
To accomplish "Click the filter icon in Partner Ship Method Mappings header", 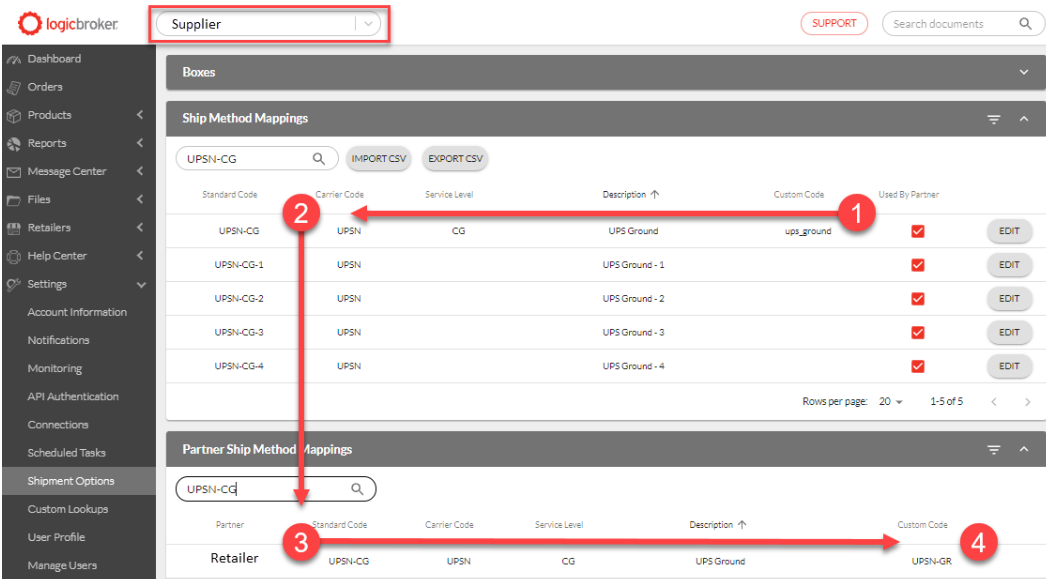I will click(x=993, y=450).
